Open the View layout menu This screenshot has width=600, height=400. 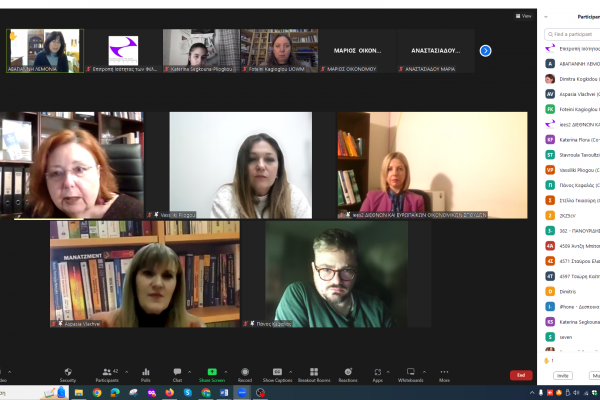523,16
